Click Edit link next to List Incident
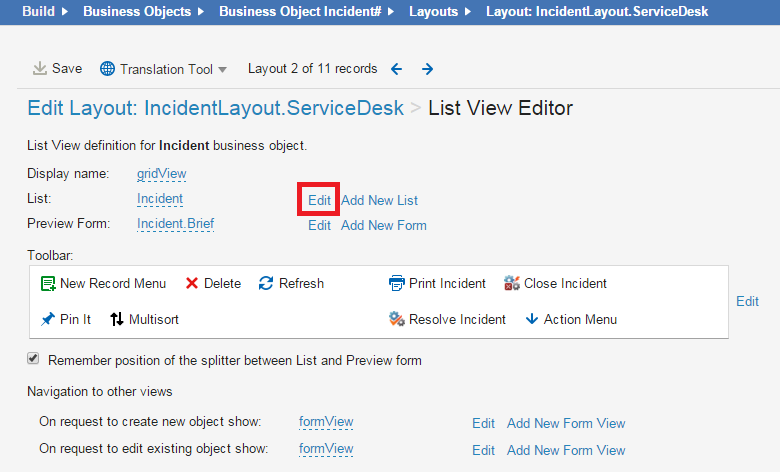Image resolution: width=780 pixels, height=472 pixels. tap(319, 200)
